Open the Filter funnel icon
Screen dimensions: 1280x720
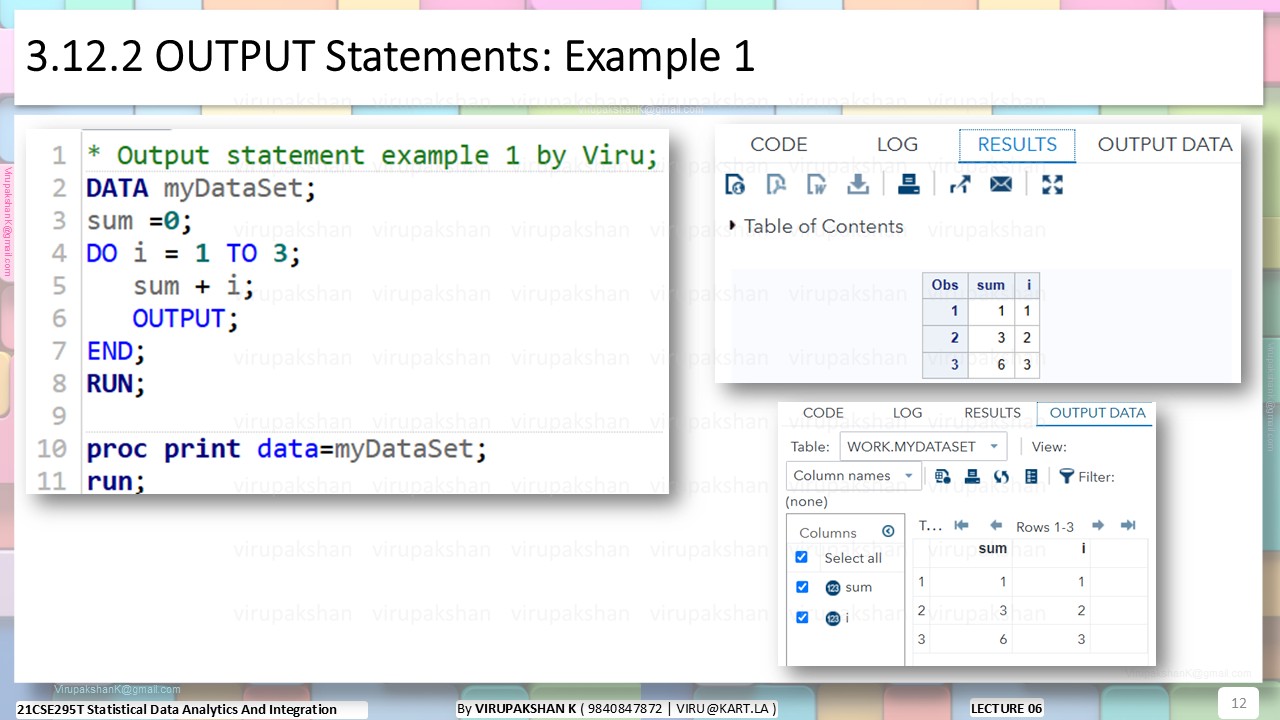click(1066, 477)
